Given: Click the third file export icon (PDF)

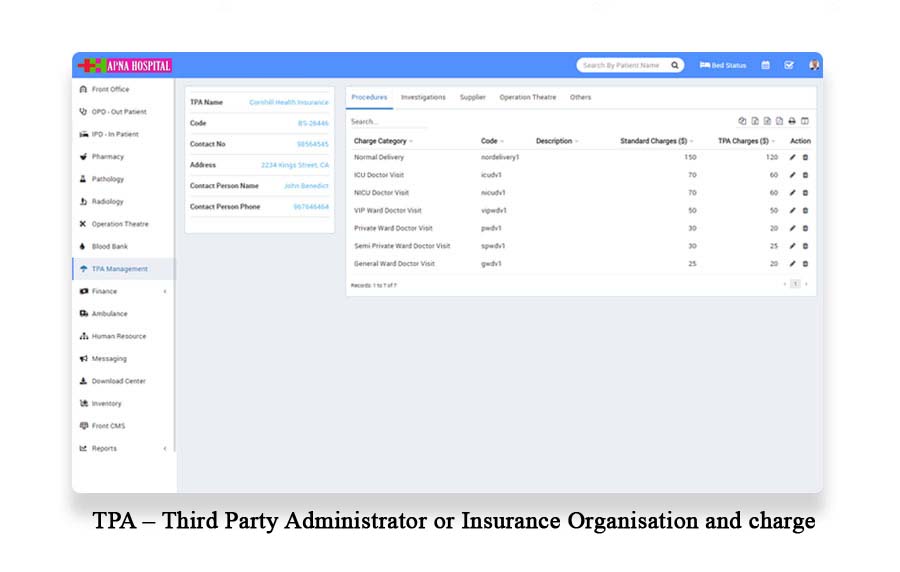Looking at the screenshot, I should [779, 121].
